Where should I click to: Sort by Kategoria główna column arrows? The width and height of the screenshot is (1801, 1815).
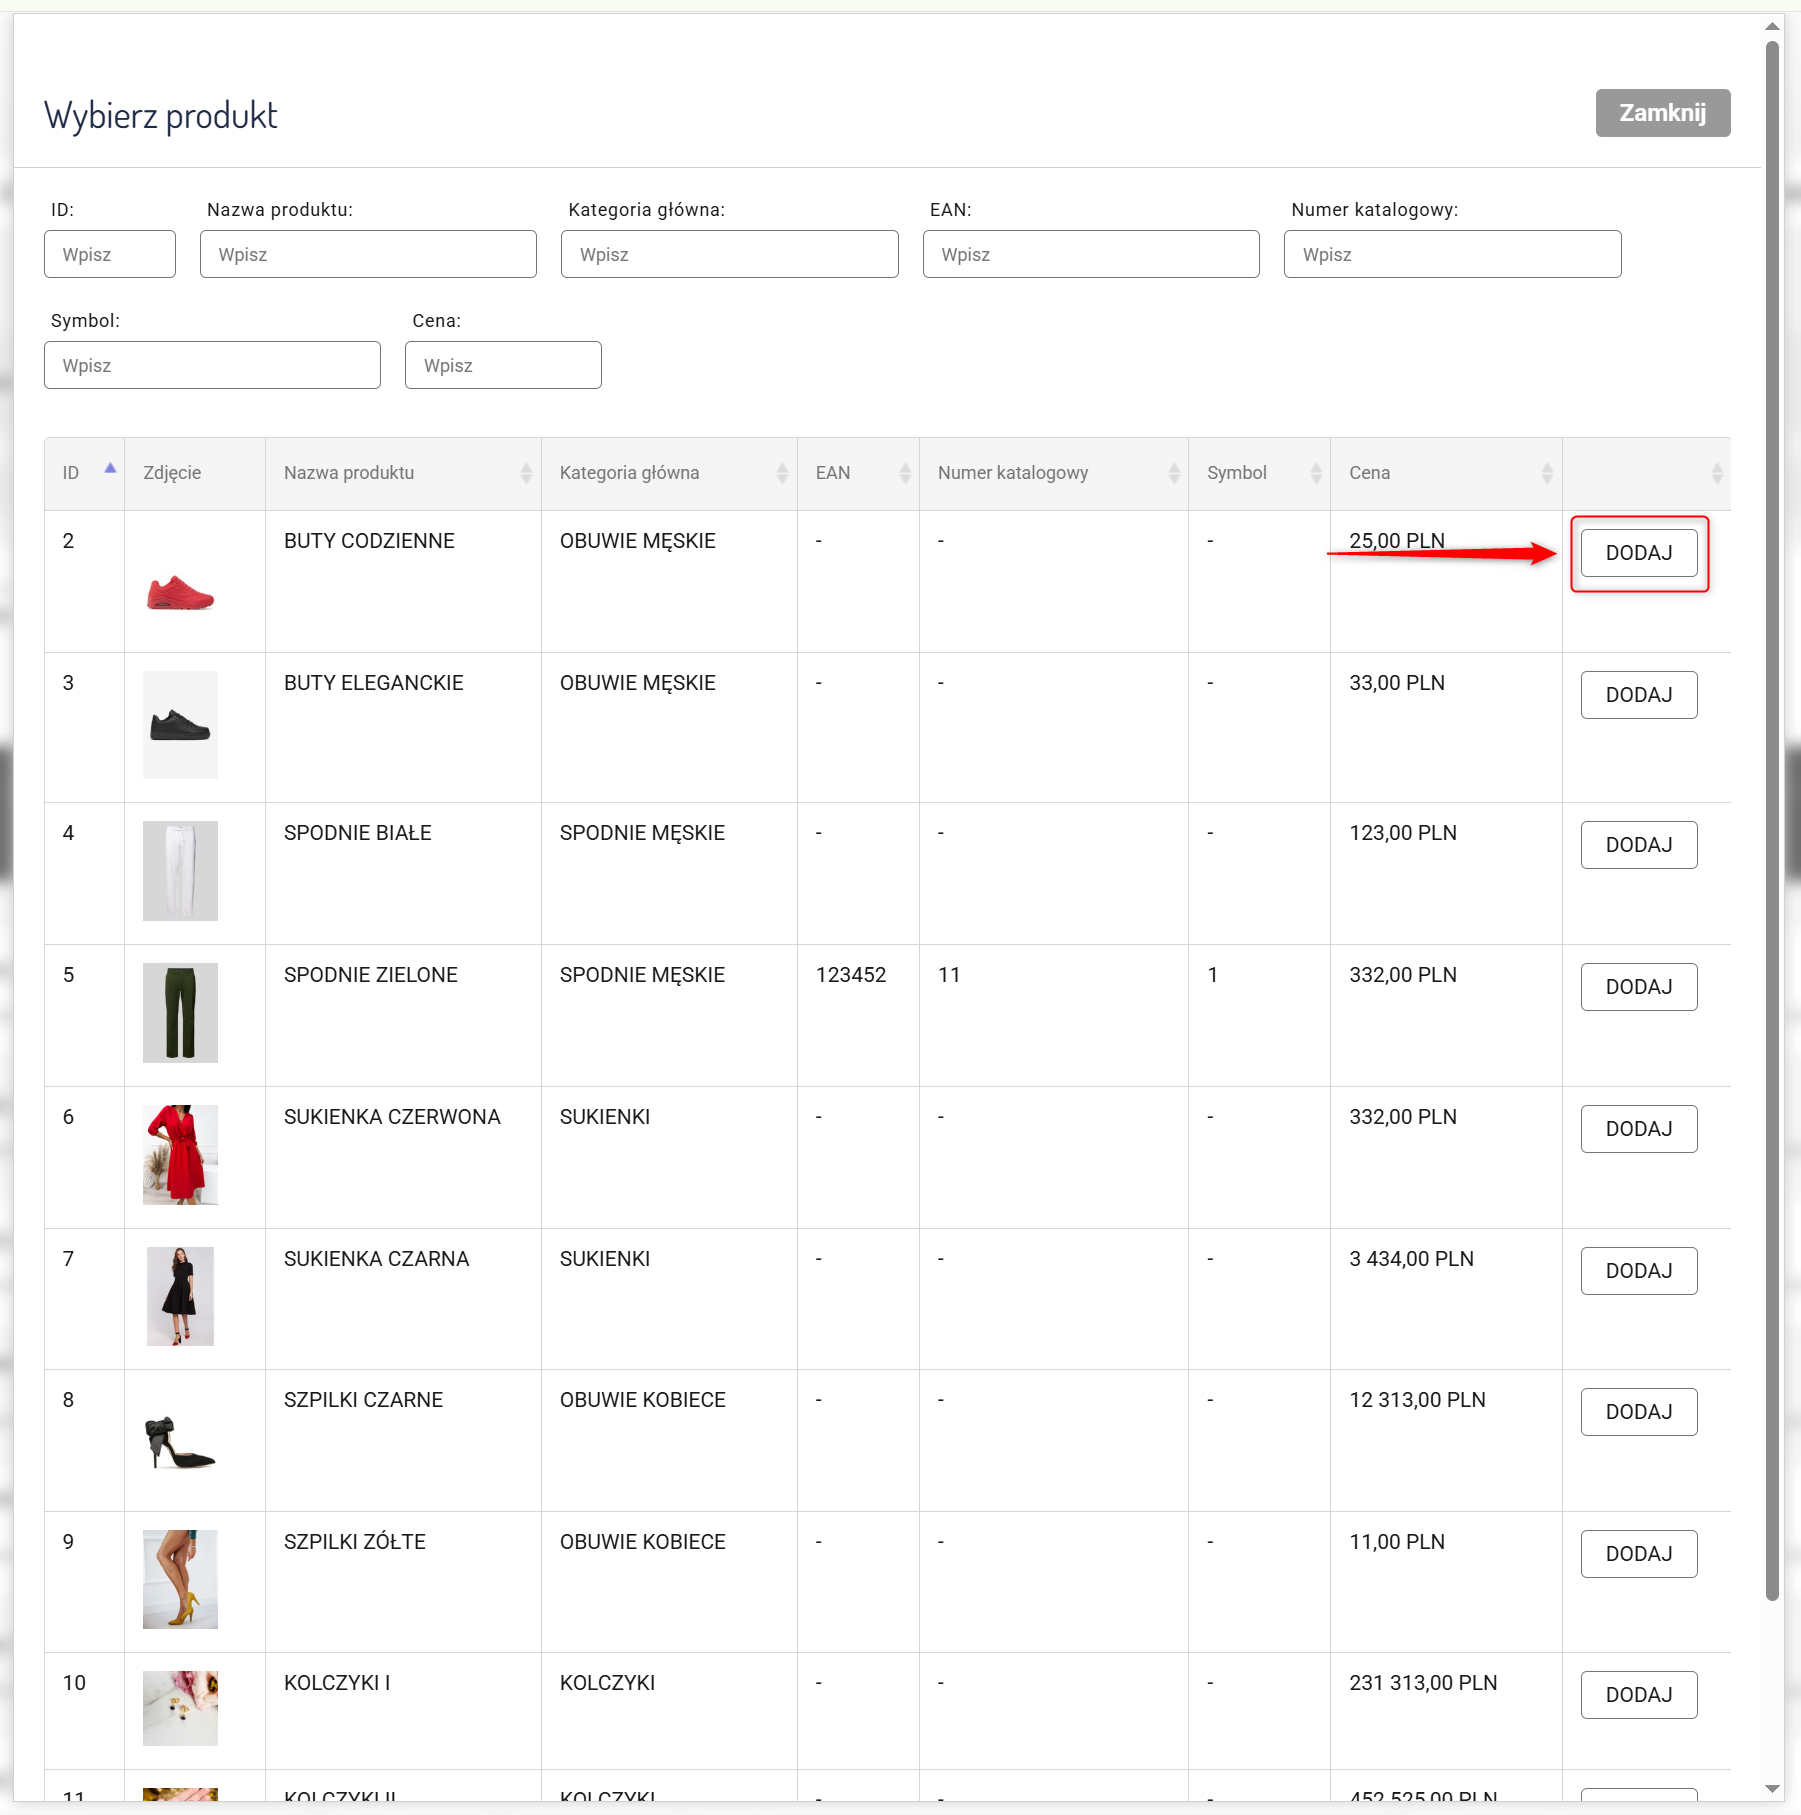(782, 474)
